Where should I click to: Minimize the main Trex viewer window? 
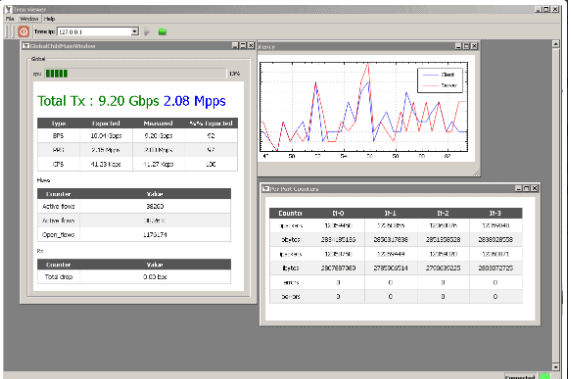(538, 9)
